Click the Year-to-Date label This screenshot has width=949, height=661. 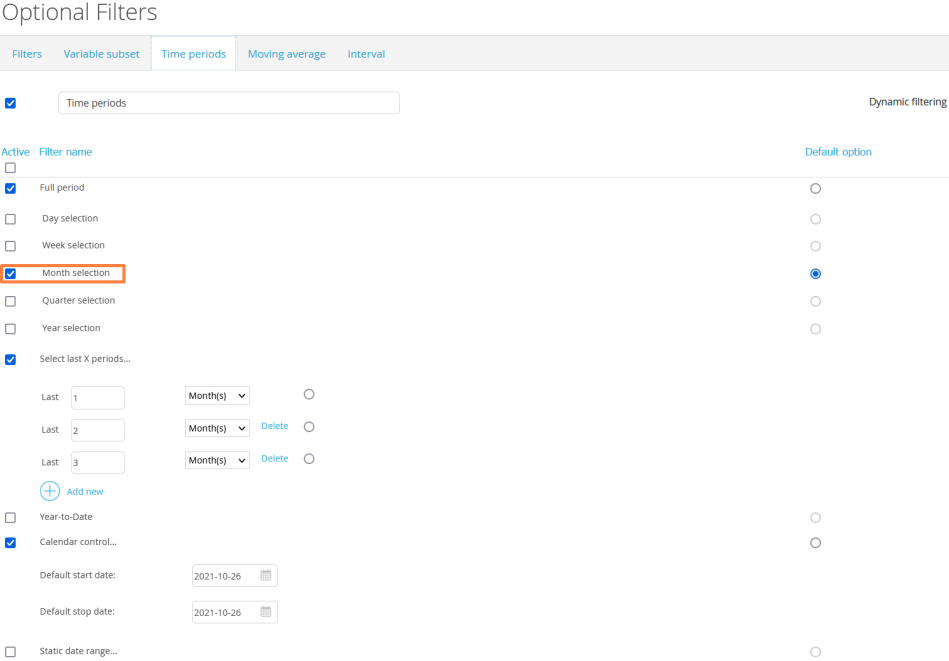click(x=66, y=517)
